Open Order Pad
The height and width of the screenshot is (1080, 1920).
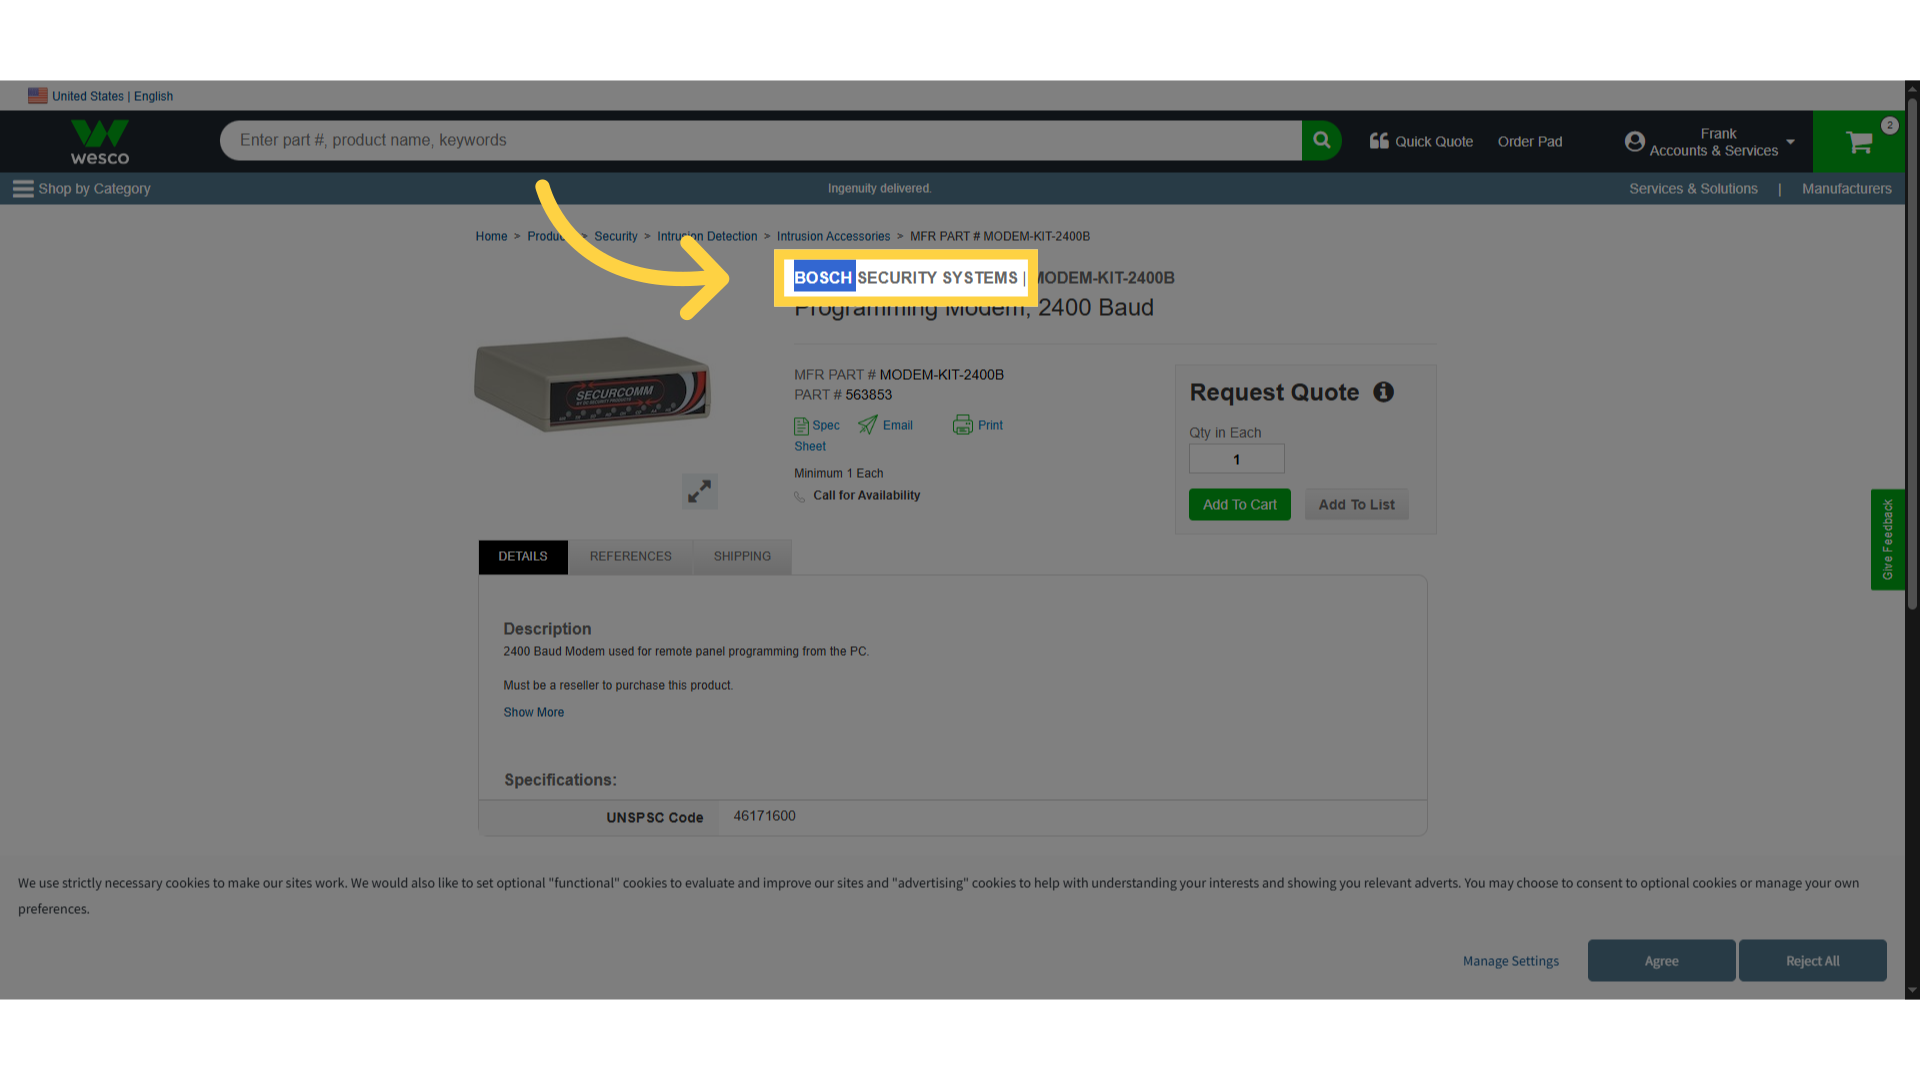tap(1529, 142)
